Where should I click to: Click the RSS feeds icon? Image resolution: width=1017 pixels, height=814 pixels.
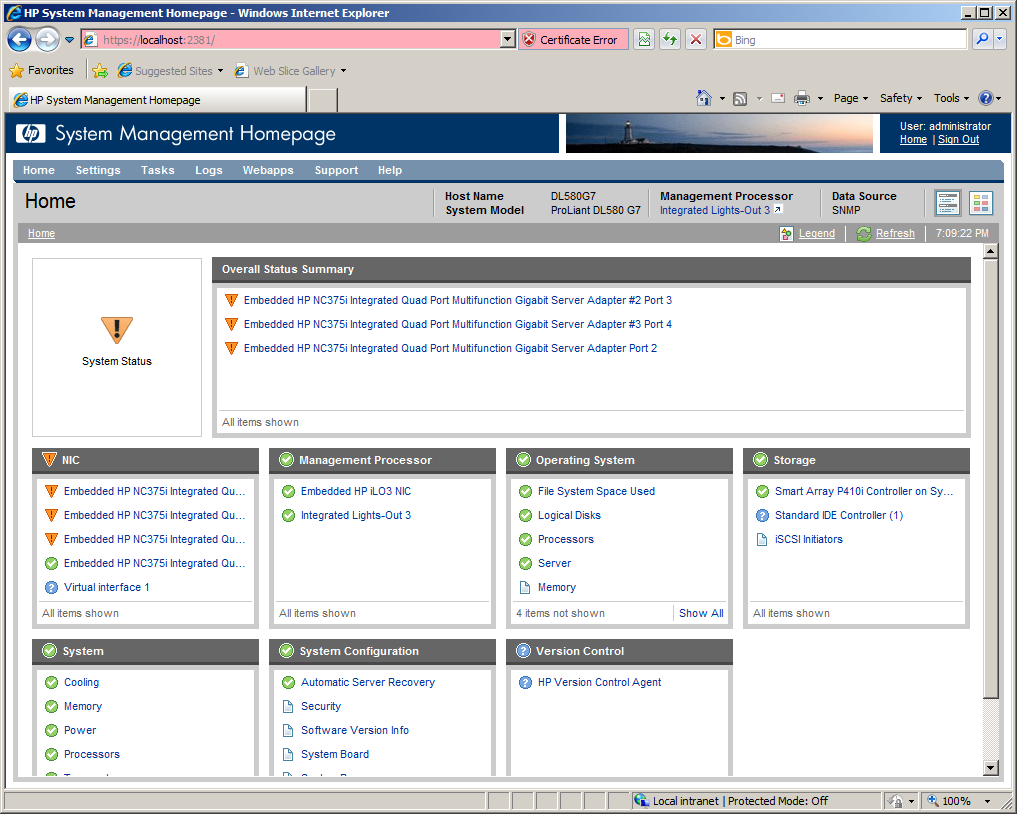pos(740,99)
